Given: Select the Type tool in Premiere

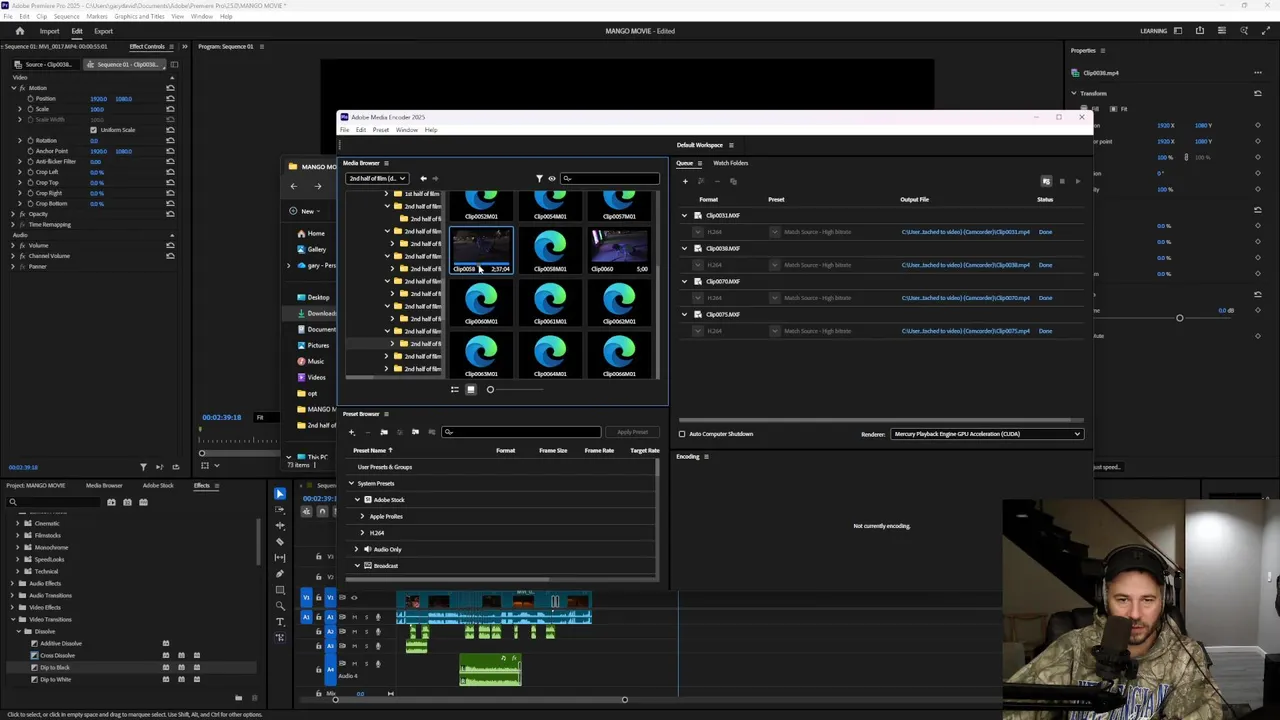Looking at the screenshot, I should click(280, 622).
